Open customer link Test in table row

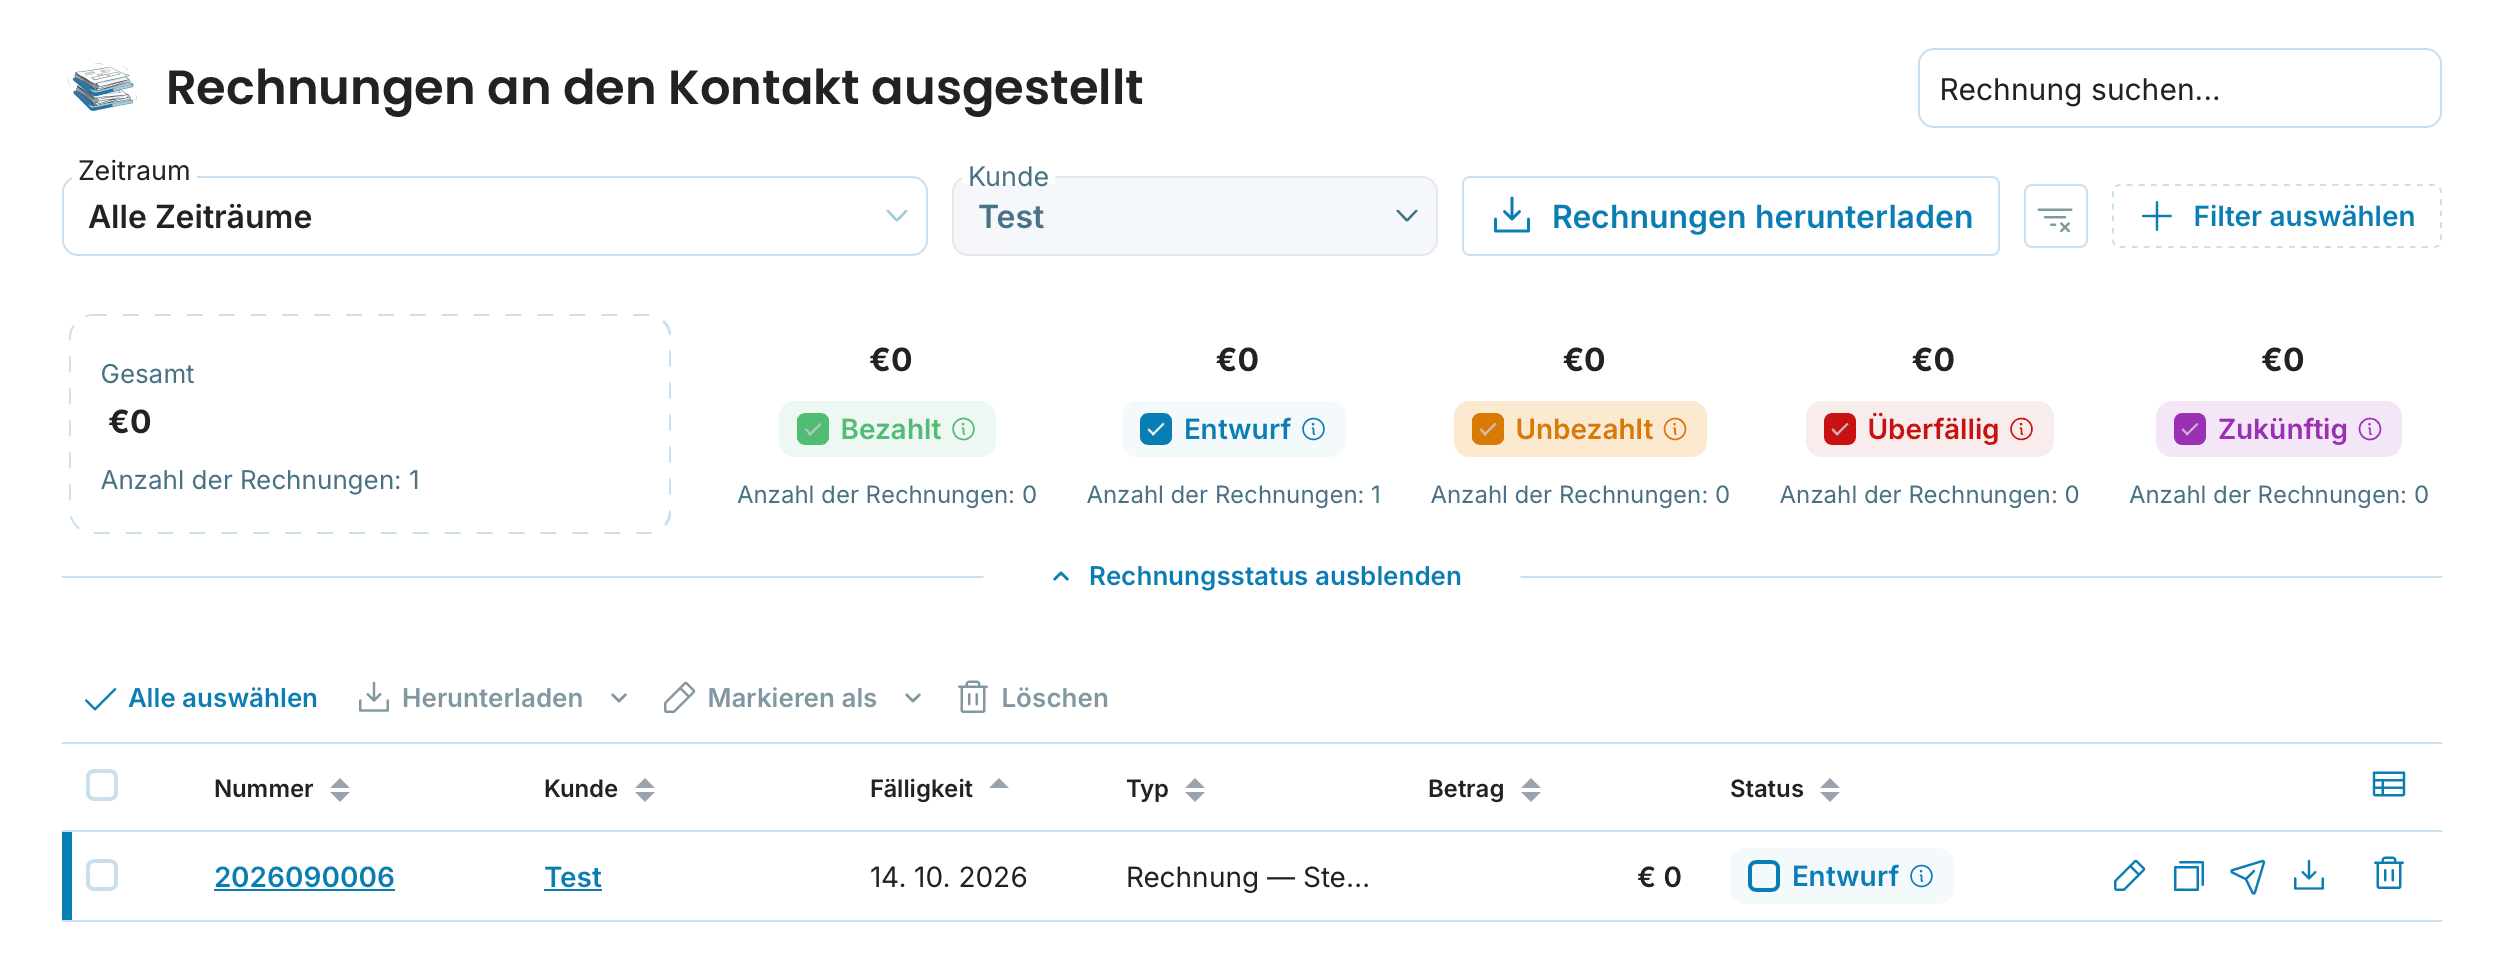572,877
